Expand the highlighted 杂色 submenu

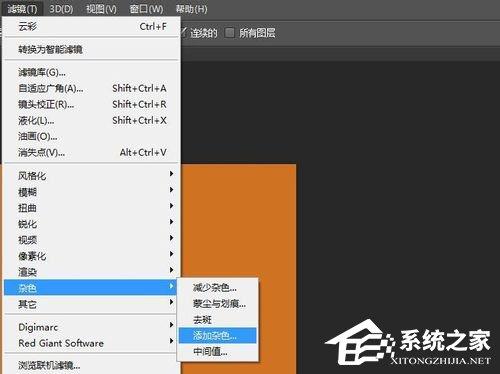point(90,287)
